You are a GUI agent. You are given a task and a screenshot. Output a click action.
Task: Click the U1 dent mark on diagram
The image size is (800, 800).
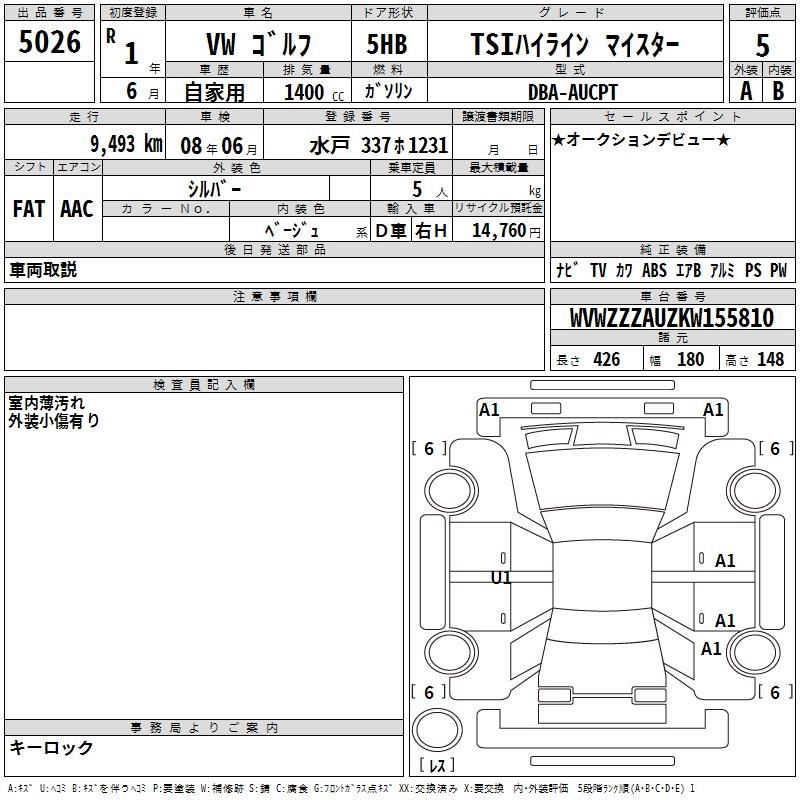click(x=501, y=578)
